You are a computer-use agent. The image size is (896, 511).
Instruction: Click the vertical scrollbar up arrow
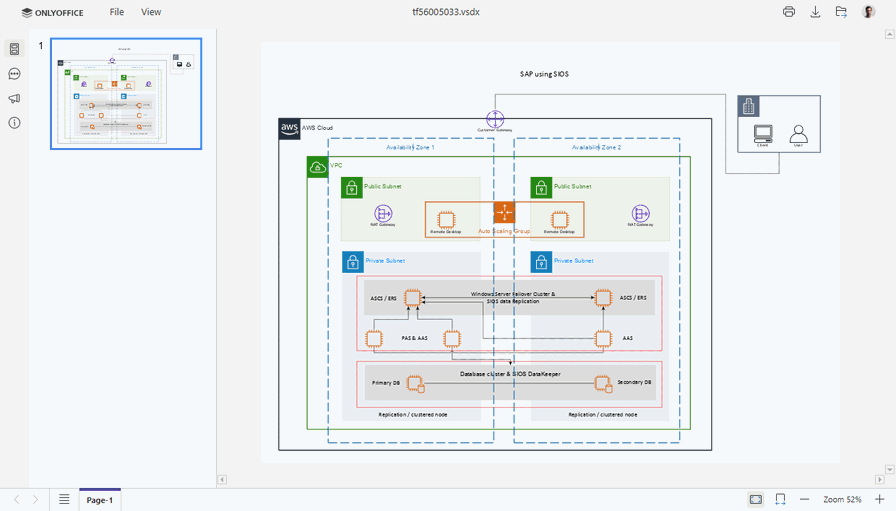[x=889, y=34]
